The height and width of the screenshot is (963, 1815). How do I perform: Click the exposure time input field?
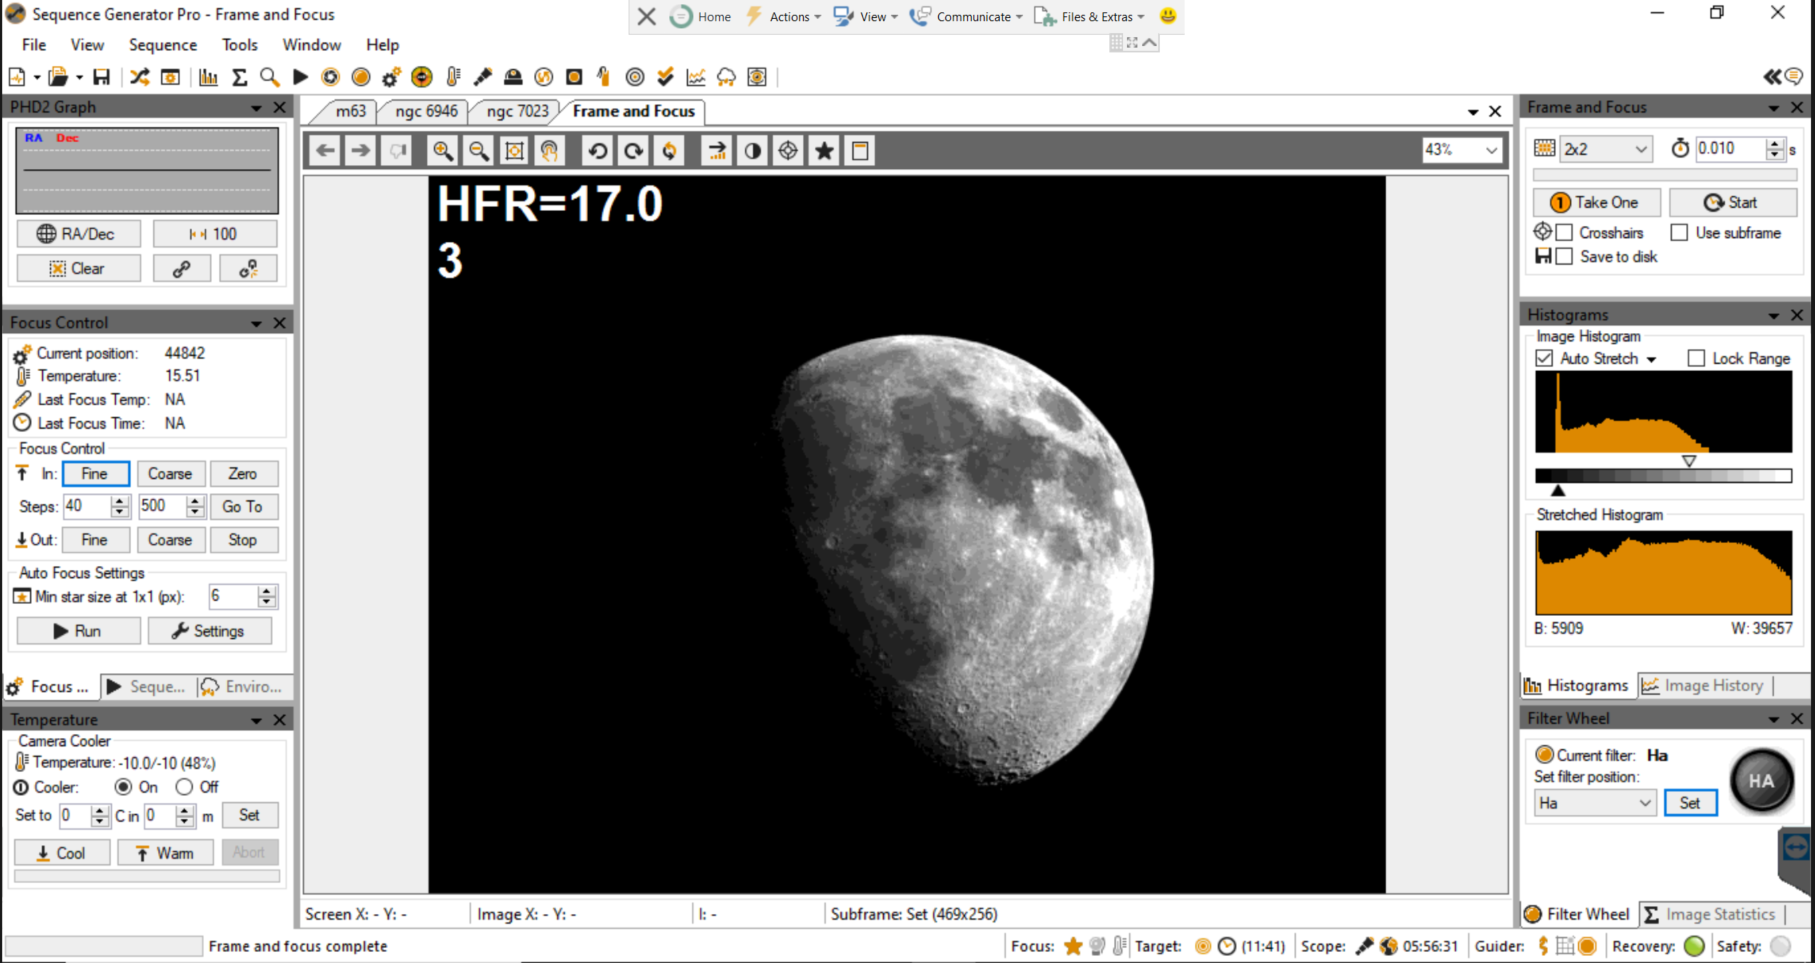point(1728,149)
